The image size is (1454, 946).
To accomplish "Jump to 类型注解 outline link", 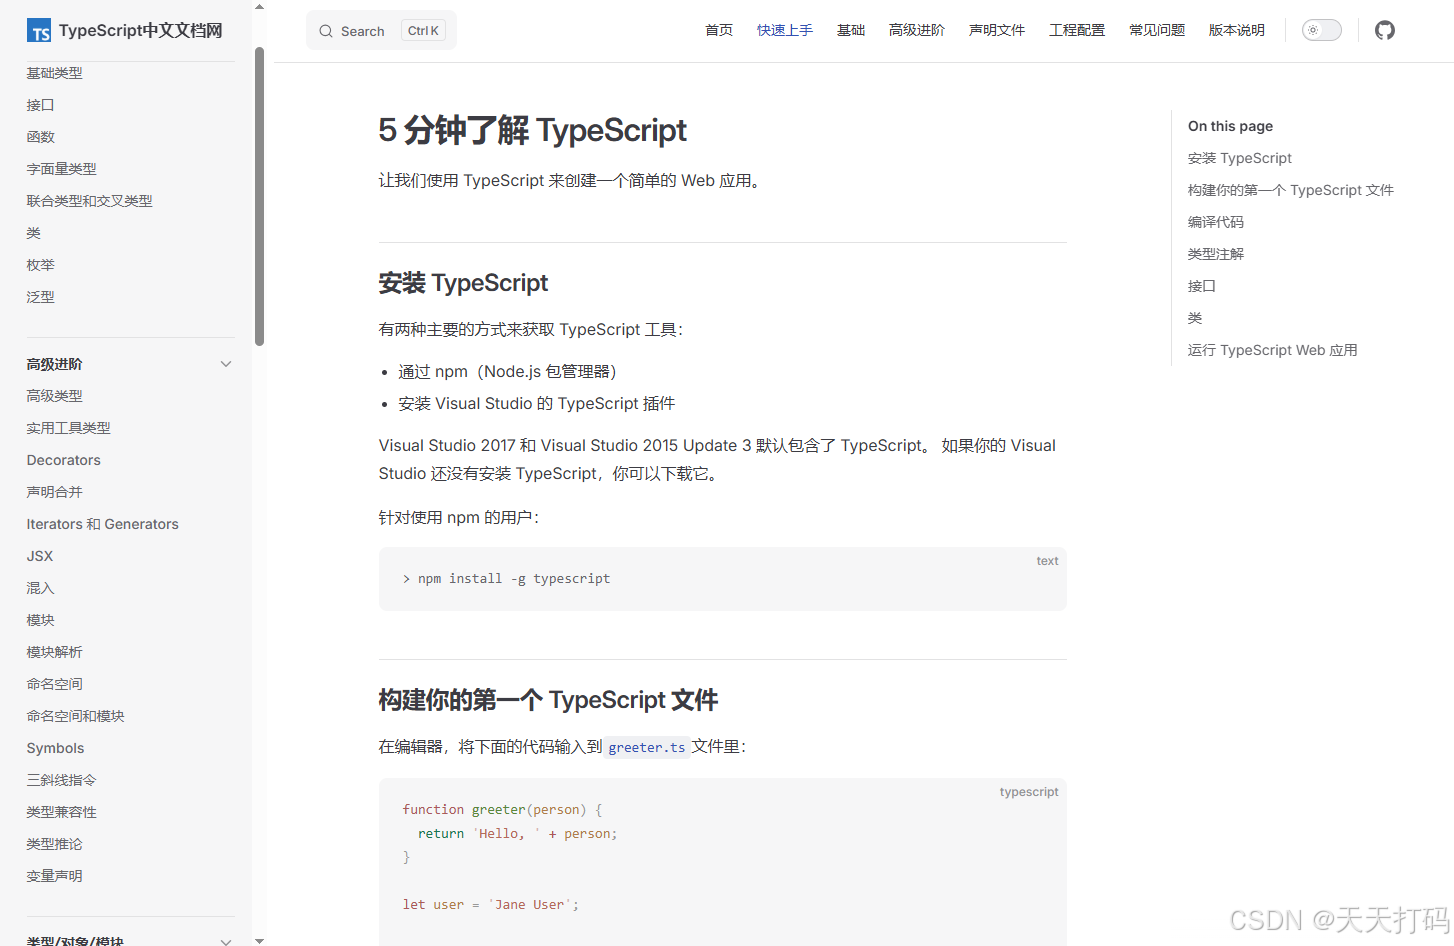I will [x=1216, y=254].
